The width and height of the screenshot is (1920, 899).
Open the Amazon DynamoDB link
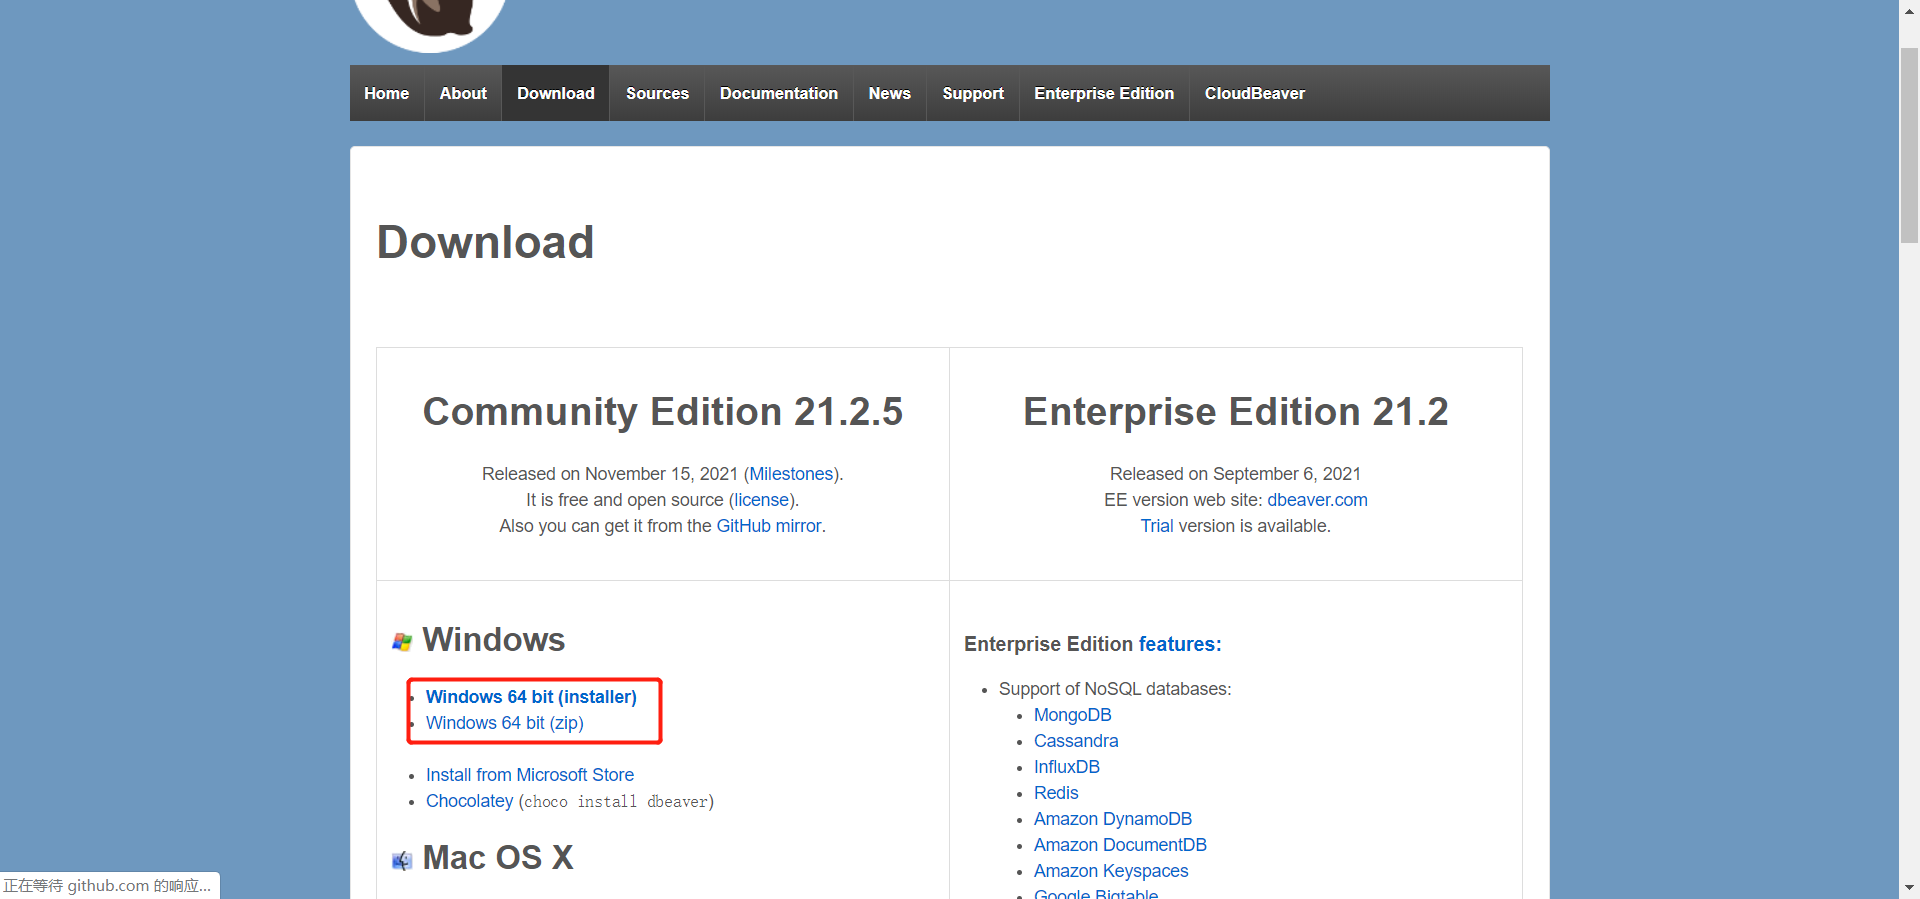1113,819
